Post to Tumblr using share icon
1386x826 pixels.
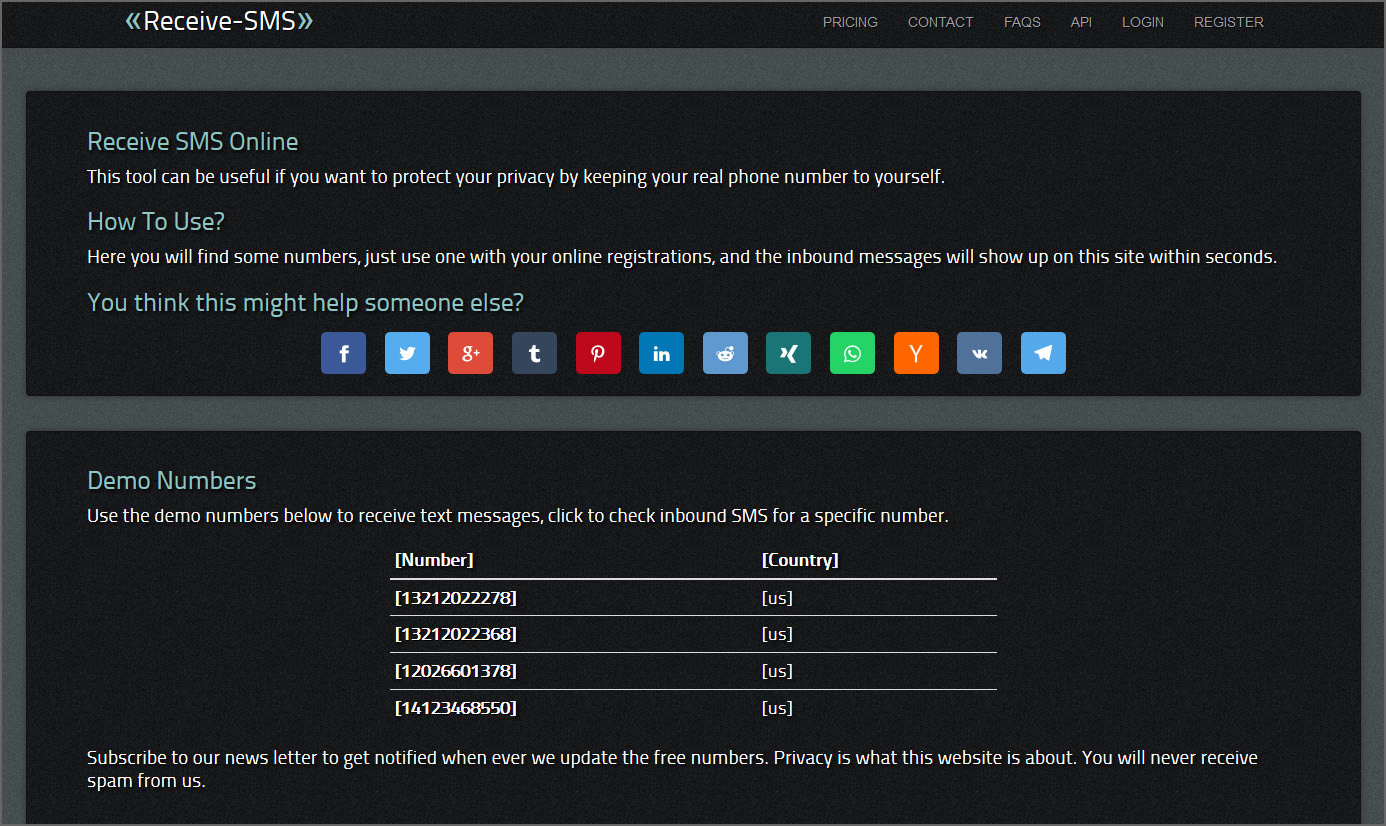(x=534, y=354)
